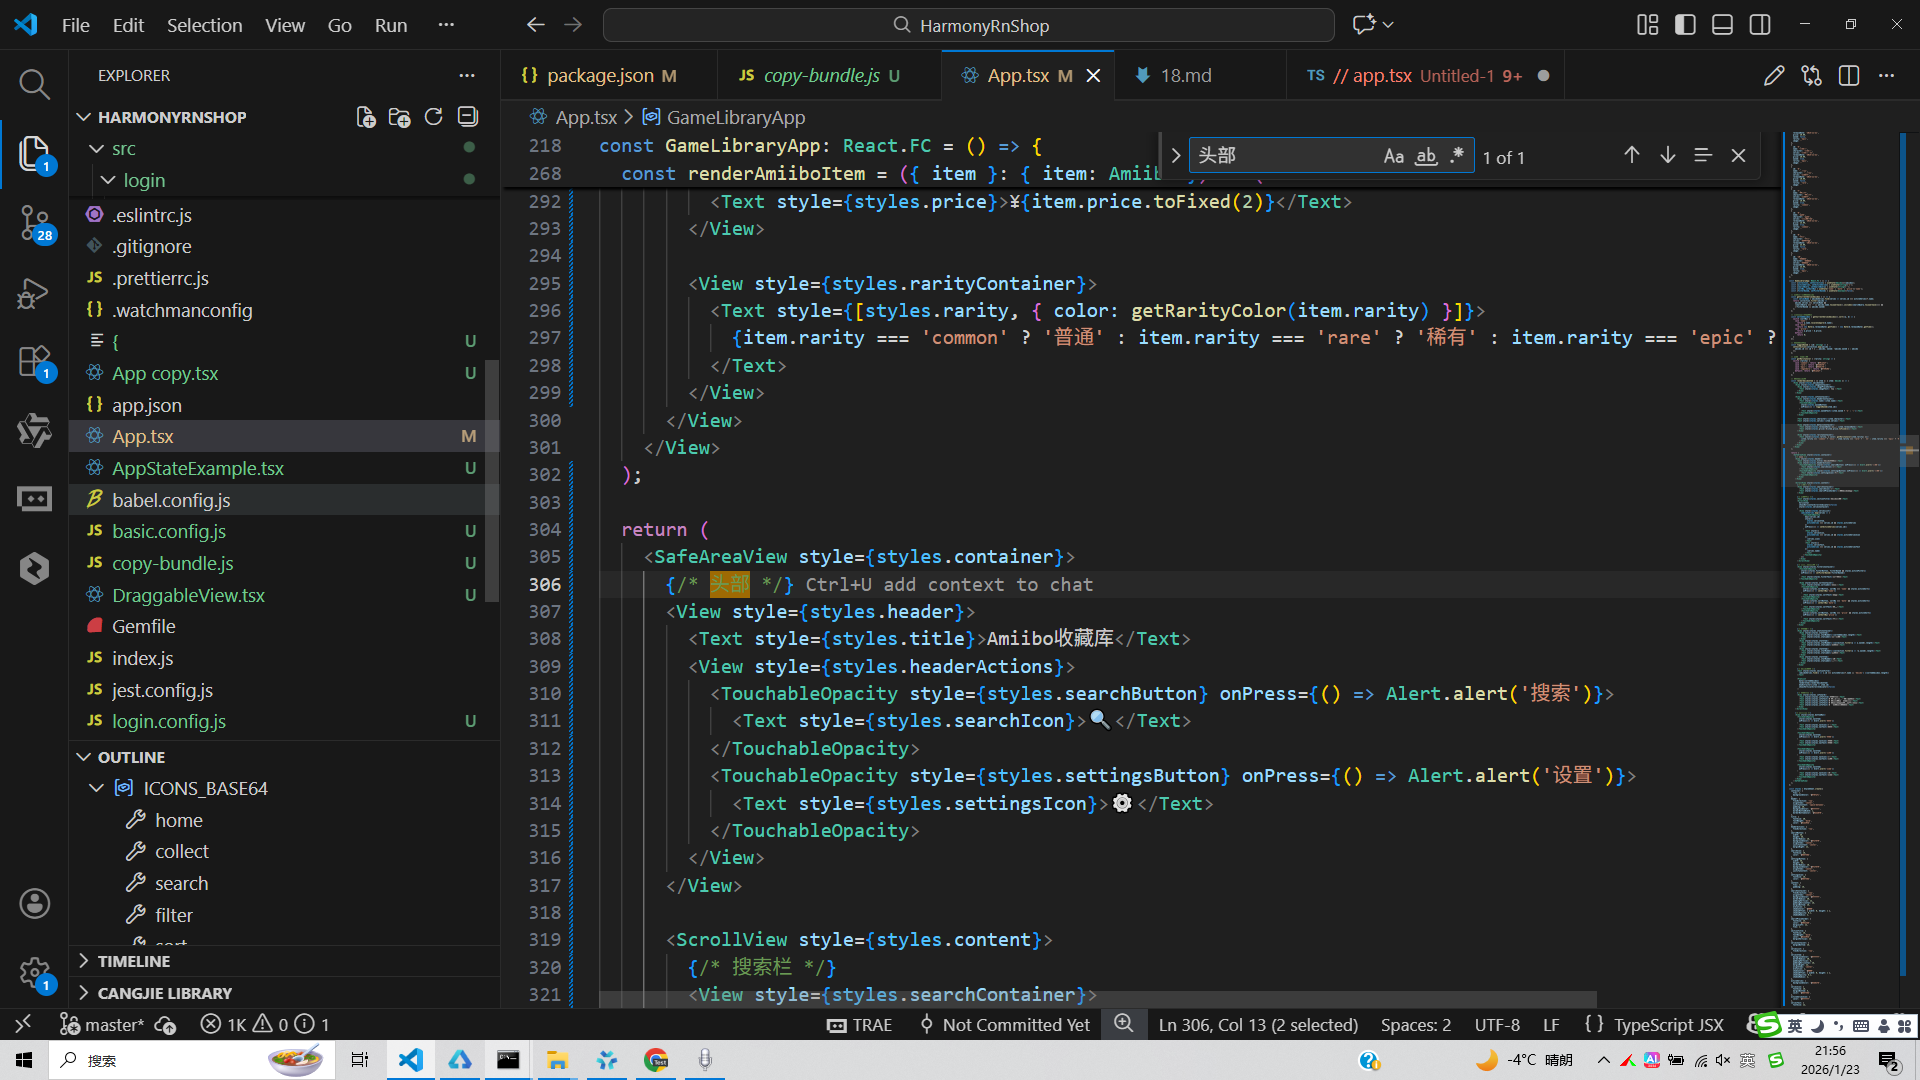This screenshot has height=1080, width=1920.
Task: Open the Search view in activity bar
Action: point(34,84)
